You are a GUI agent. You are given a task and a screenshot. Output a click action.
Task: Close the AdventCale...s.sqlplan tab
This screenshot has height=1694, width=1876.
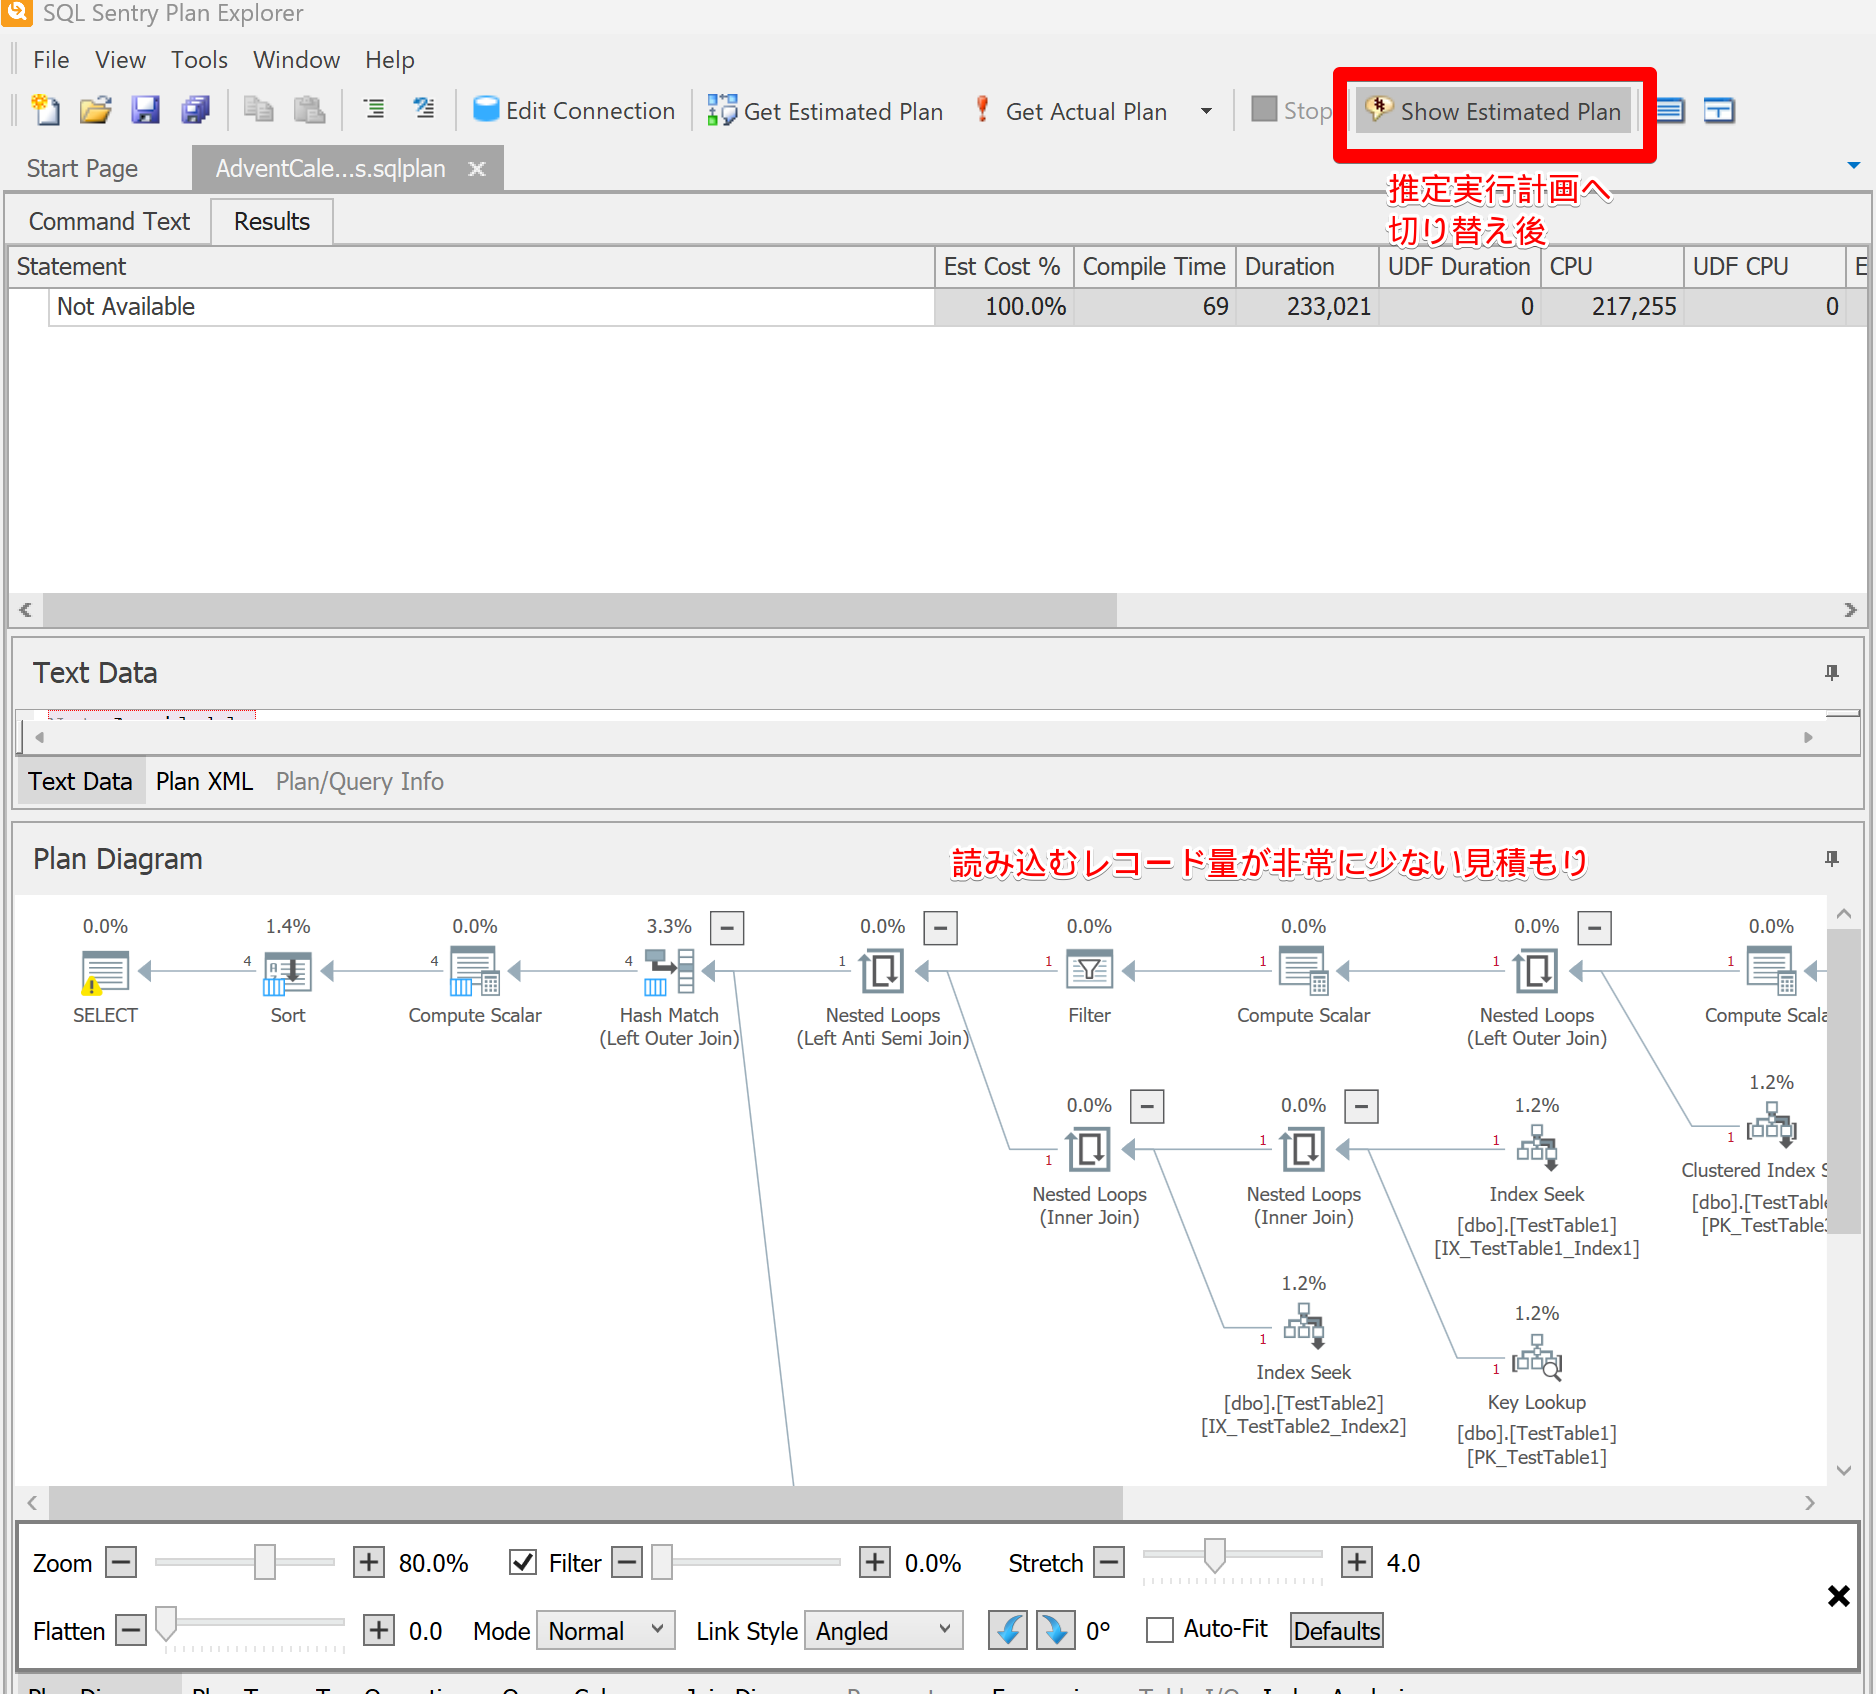477,169
